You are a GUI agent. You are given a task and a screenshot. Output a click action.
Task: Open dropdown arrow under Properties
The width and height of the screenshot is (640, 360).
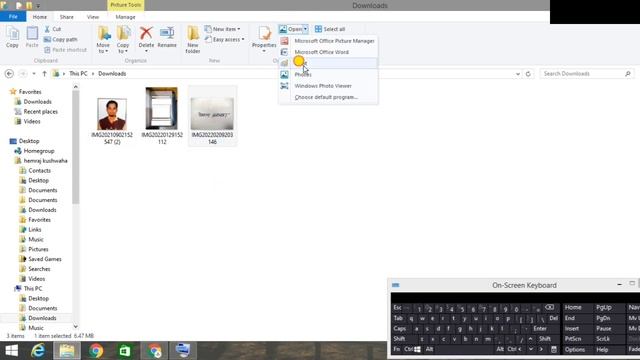[x=264, y=51]
